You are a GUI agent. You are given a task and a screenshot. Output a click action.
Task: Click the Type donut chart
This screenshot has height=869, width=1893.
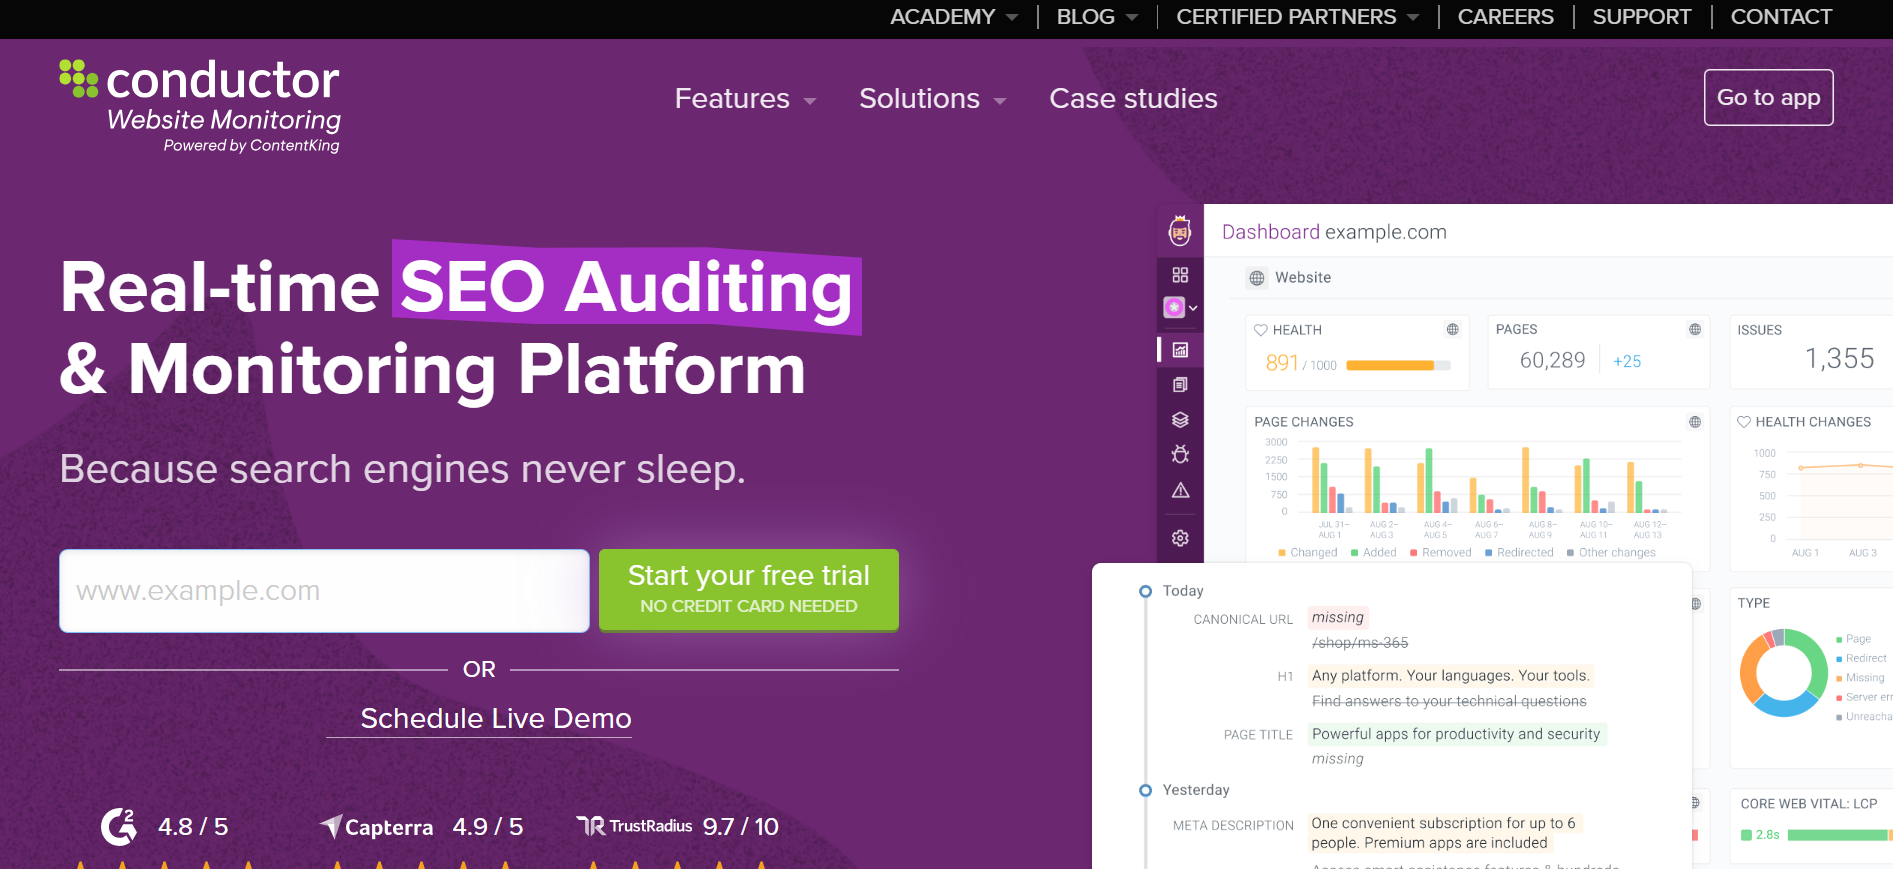point(1783,672)
